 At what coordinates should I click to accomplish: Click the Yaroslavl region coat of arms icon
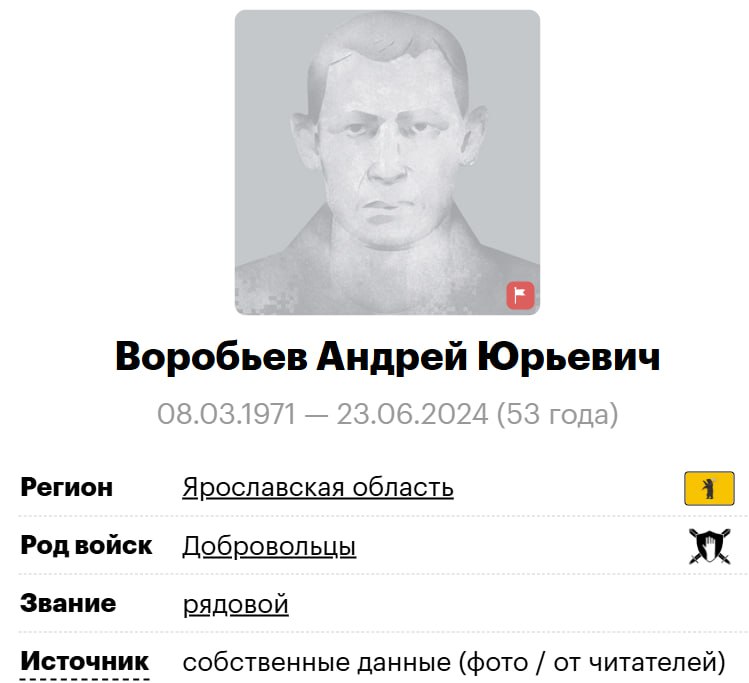point(709,488)
